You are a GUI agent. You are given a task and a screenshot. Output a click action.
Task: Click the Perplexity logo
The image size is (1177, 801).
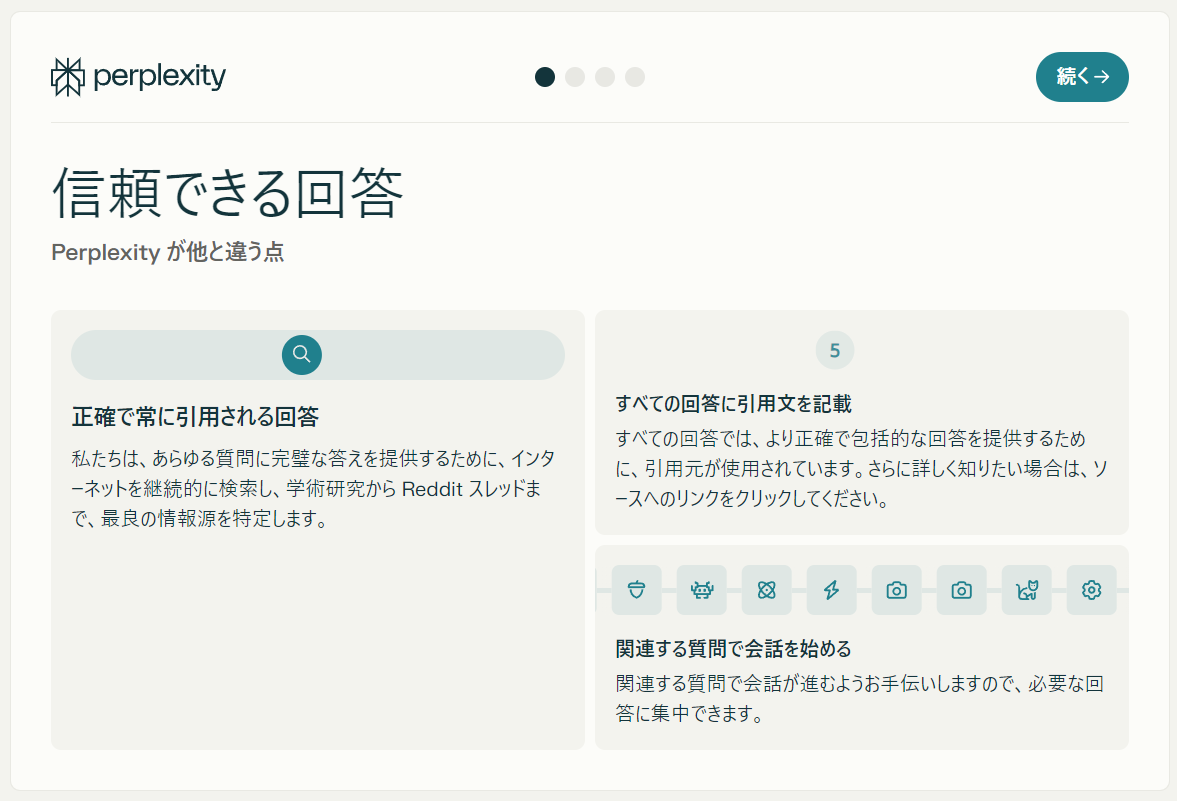tap(138, 76)
